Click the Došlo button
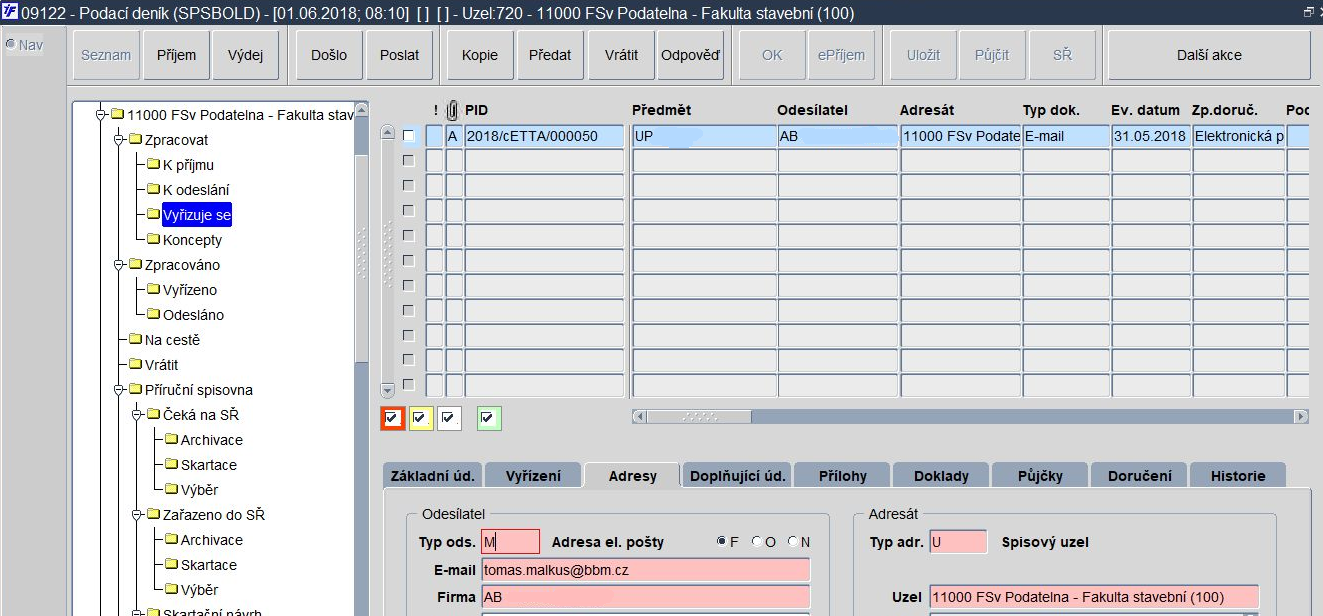This screenshot has height=616, width=1323. pyautogui.click(x=330, y=55)
